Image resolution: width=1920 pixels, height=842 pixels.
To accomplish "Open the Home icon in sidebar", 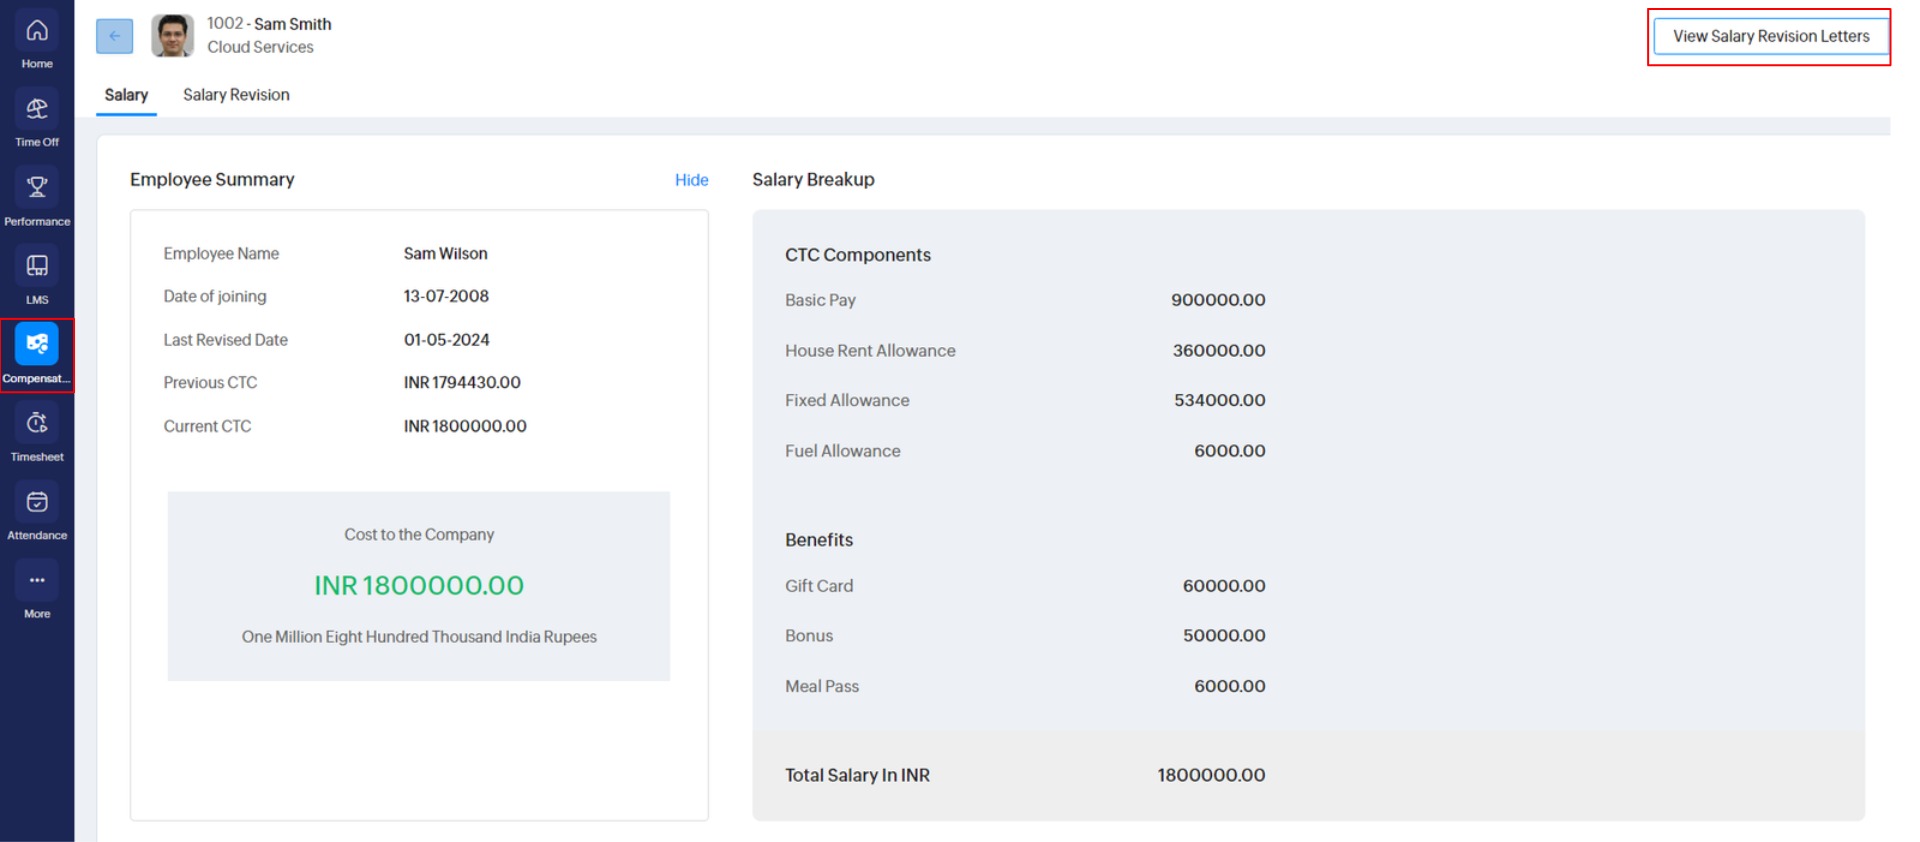I will pos(37,32).
